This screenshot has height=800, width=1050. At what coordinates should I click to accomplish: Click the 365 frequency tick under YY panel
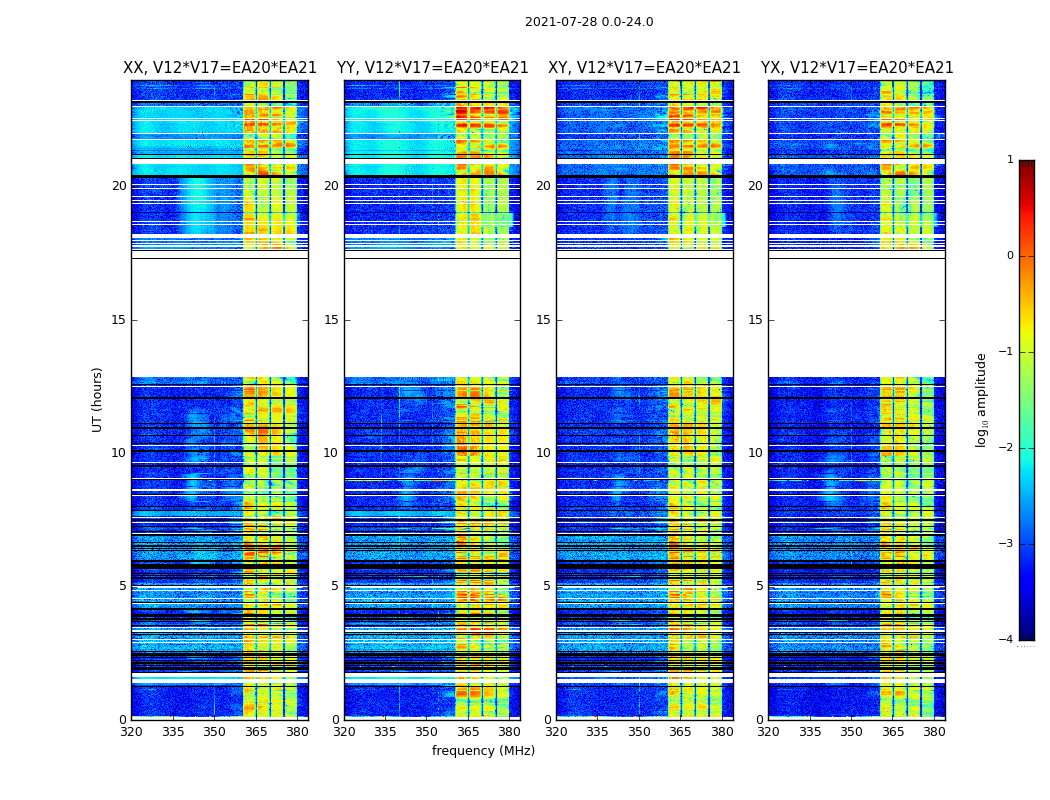click(467, 732)
